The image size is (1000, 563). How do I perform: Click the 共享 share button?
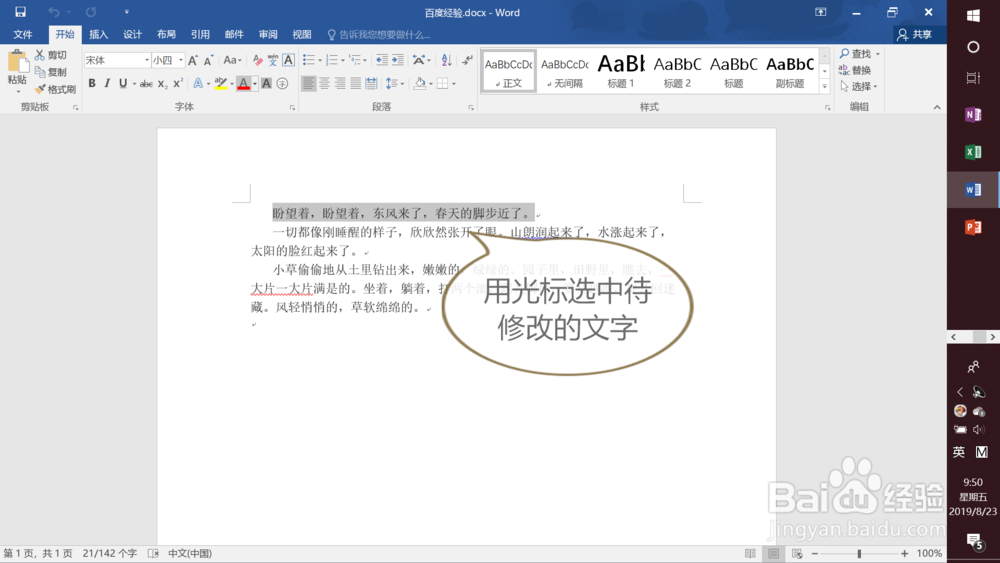(915, 34)
